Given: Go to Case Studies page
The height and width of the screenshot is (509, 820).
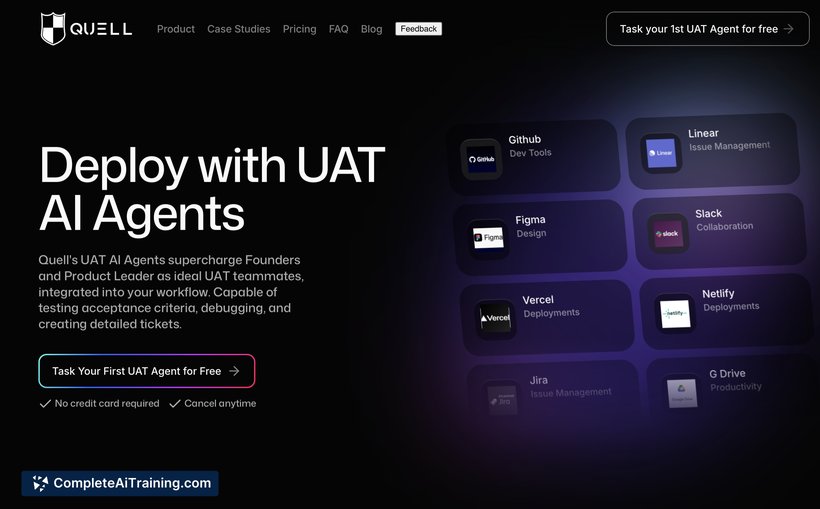Looking at the screenshot, I should coord(238,29).
